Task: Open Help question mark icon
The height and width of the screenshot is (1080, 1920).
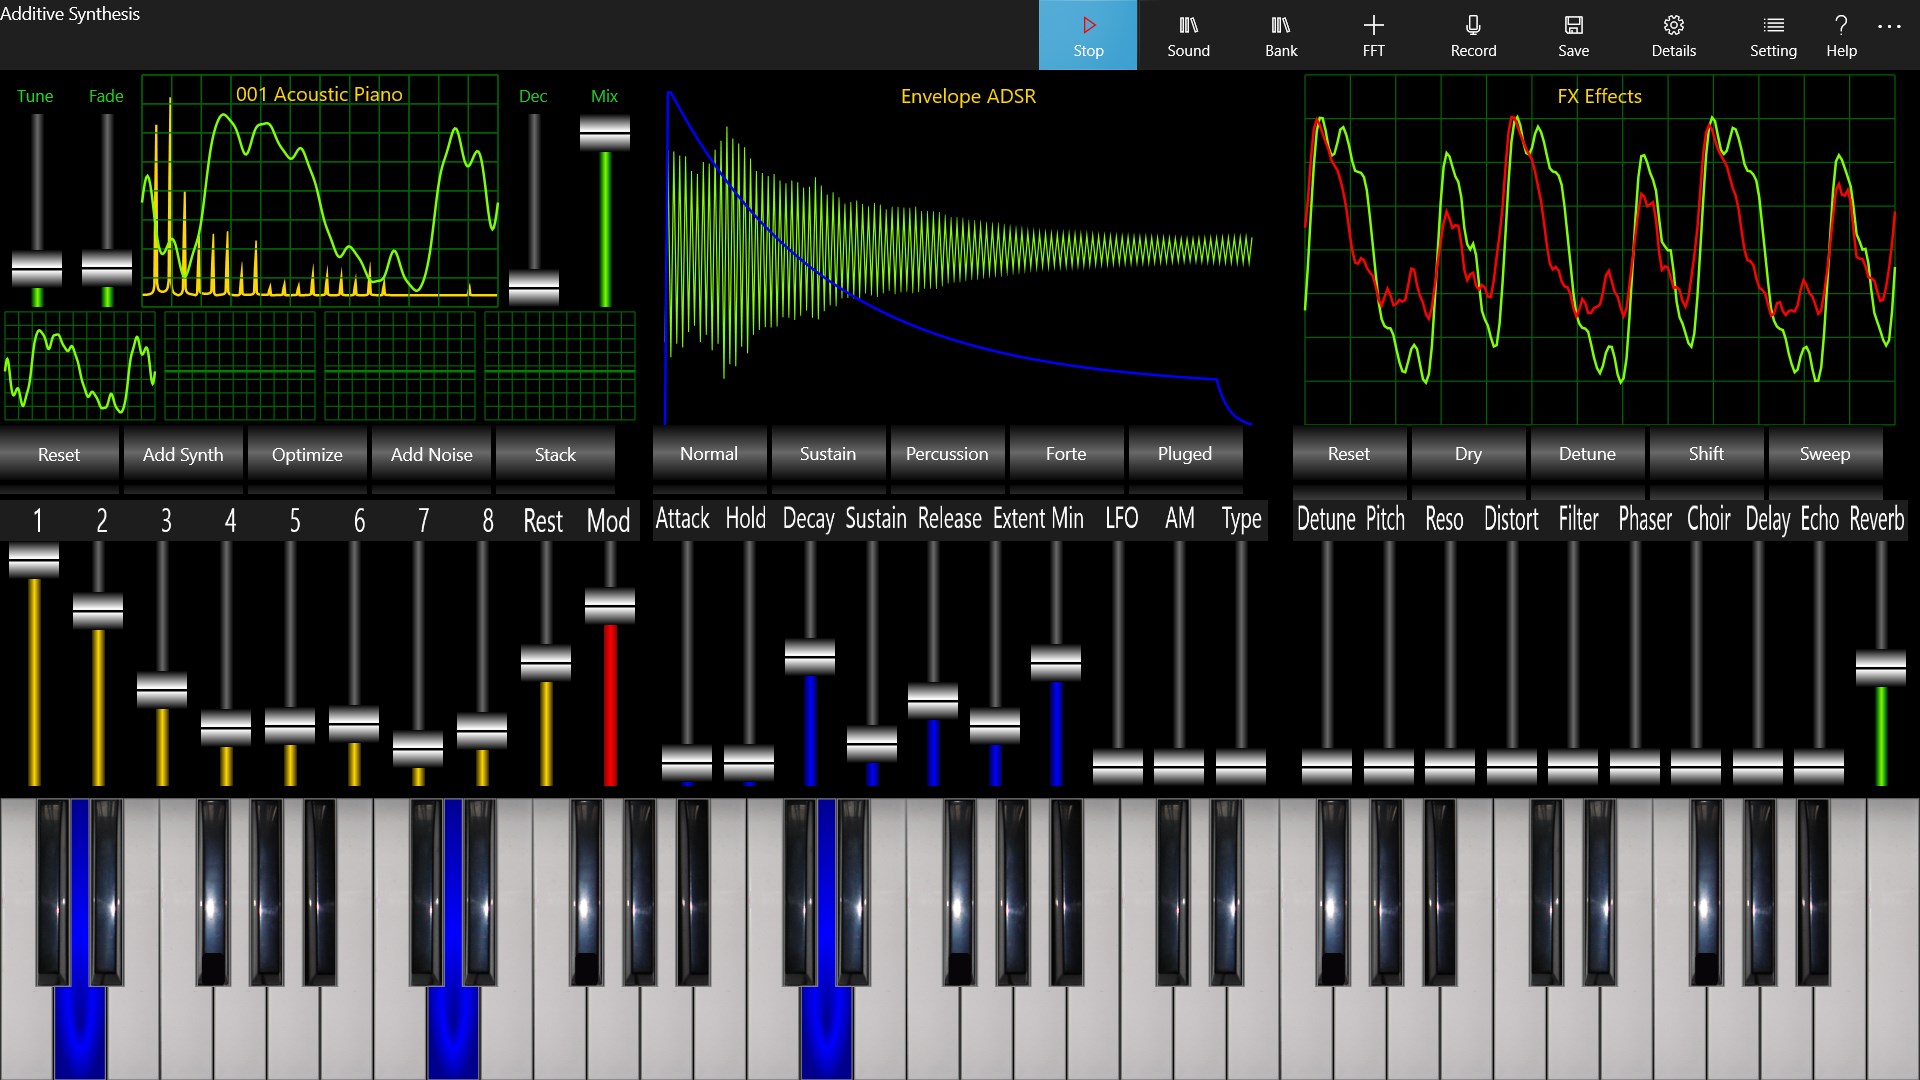Action: pos(1841,35)
